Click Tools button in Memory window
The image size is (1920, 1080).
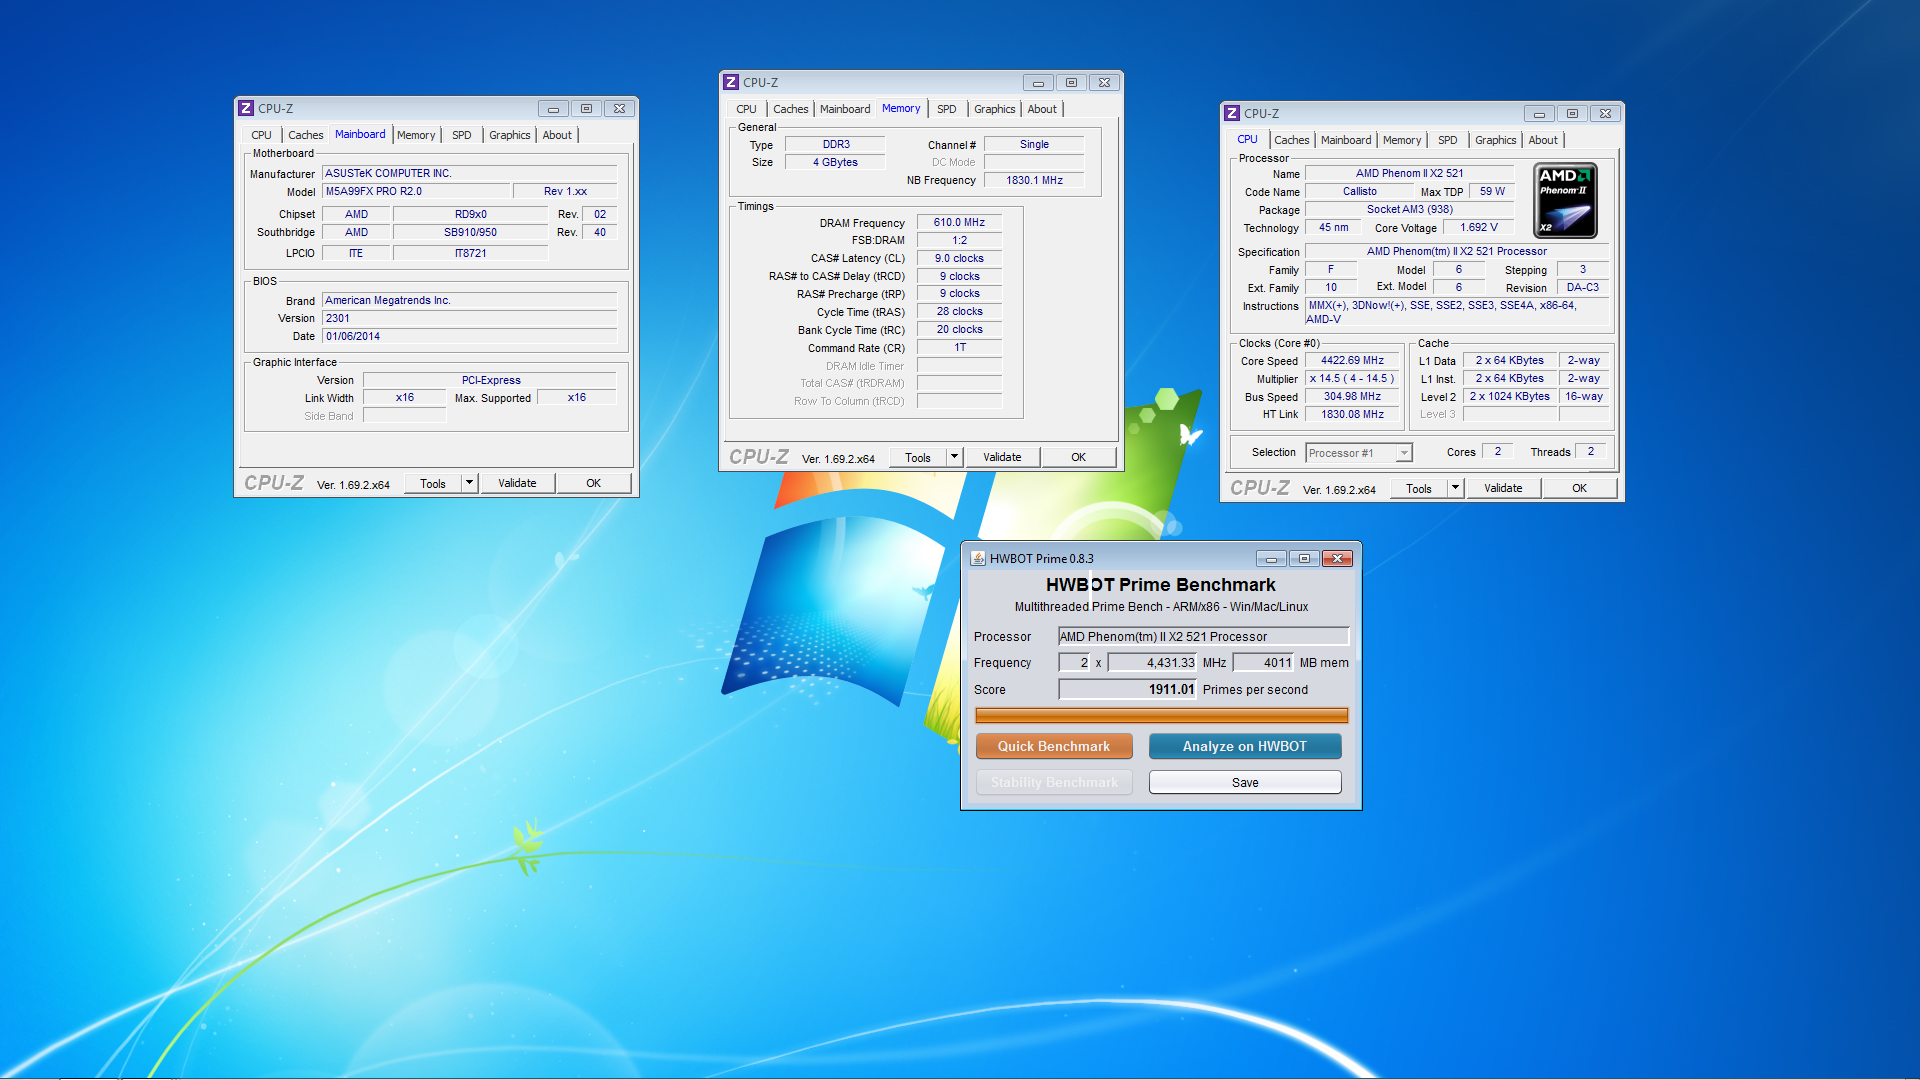pos(918,457)
